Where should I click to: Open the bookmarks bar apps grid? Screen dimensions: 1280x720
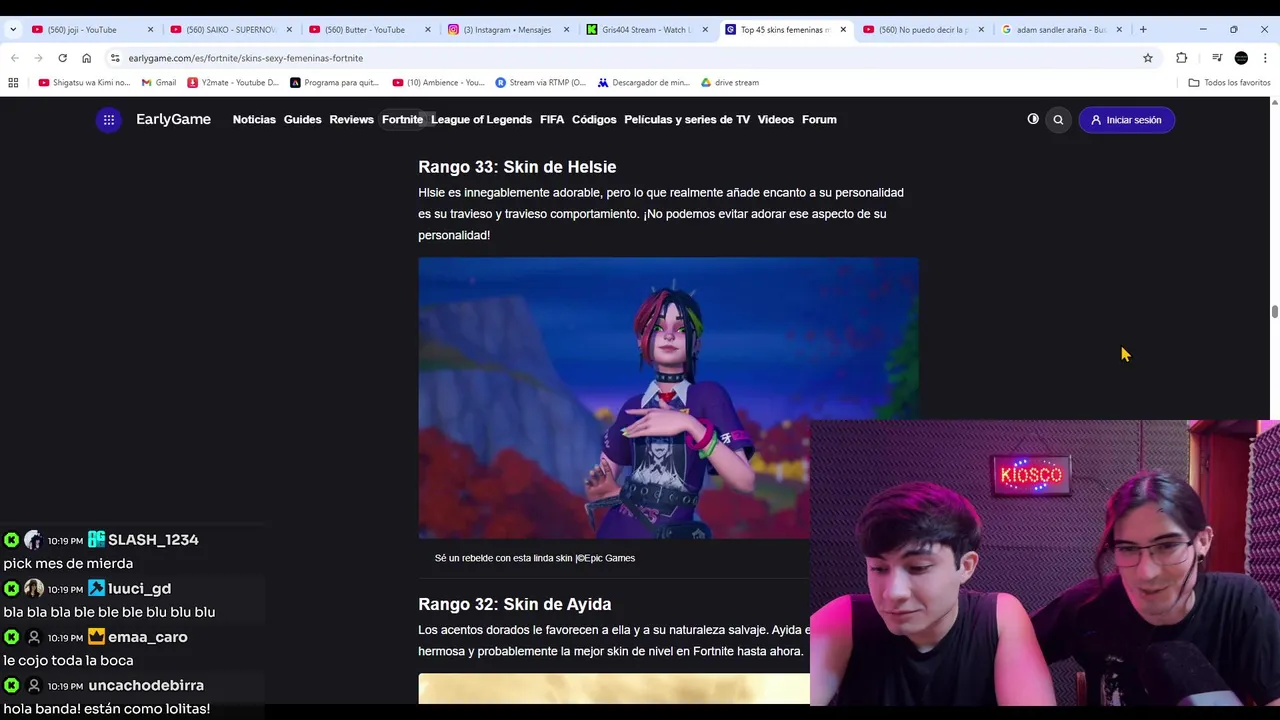[x=13, y=83]
